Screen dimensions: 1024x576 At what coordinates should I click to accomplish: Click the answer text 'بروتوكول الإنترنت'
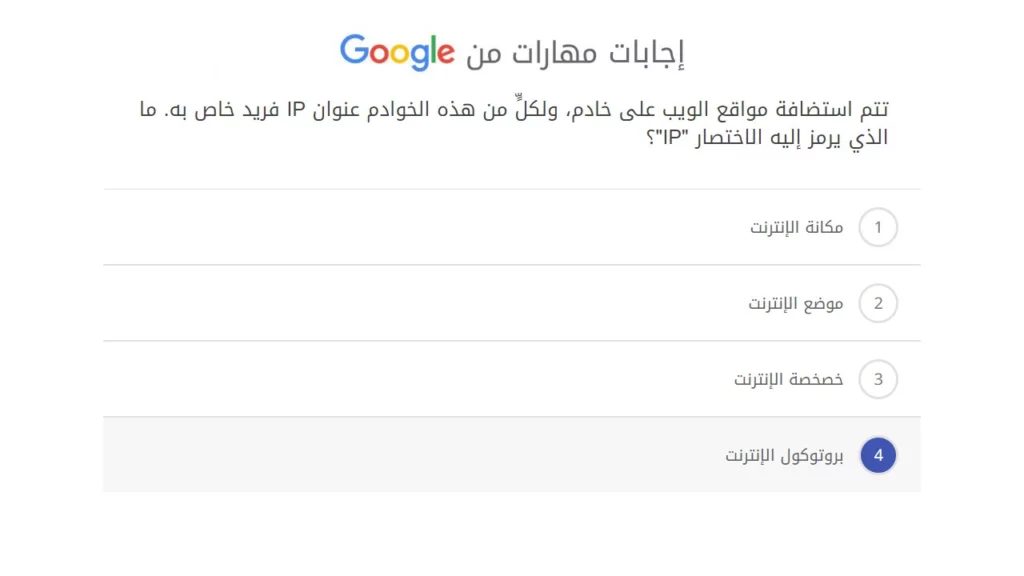[785, 455]
